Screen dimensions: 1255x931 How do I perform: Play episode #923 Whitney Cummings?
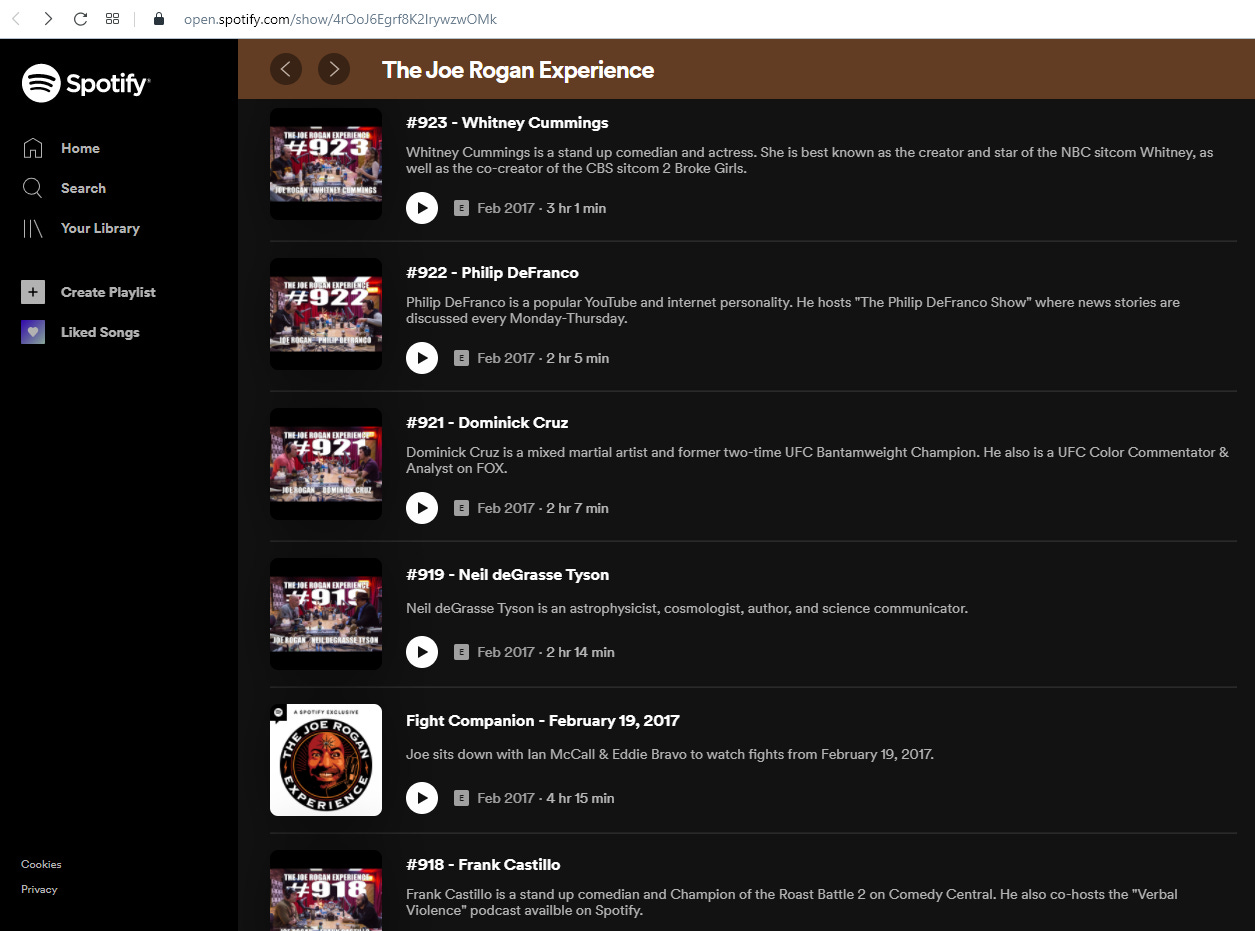[x=422, y=208]
